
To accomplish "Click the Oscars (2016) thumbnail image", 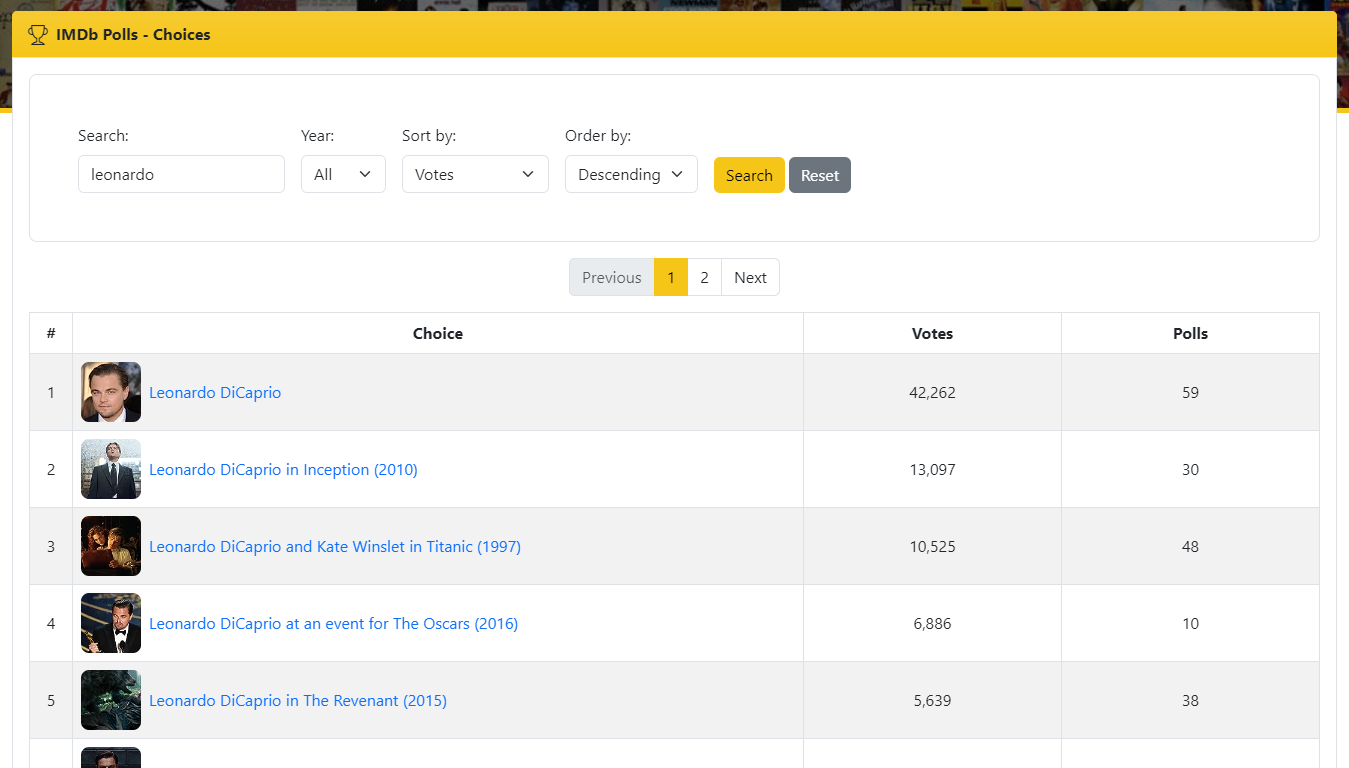I will coord(111,623).
